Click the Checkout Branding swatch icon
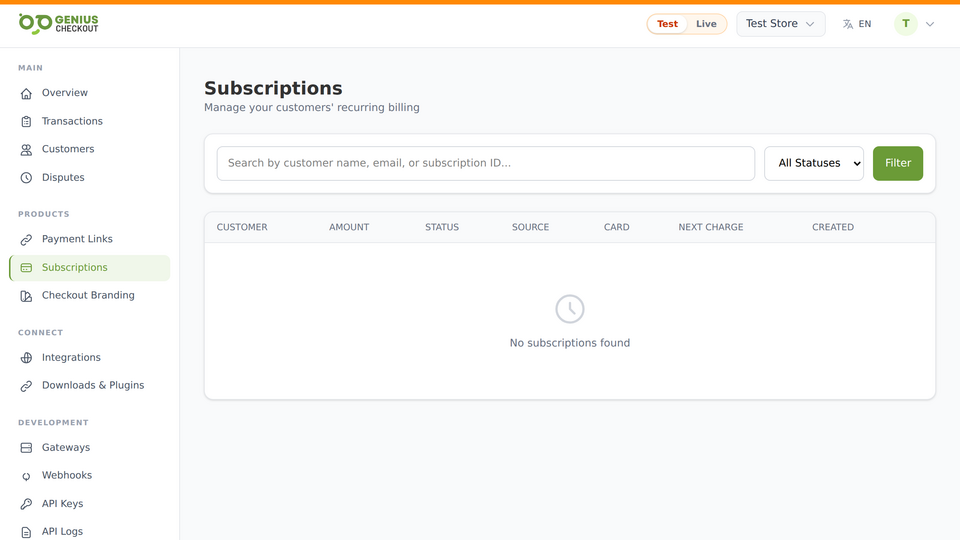Viewport: 960px width, 540px height. coord(26,296)
